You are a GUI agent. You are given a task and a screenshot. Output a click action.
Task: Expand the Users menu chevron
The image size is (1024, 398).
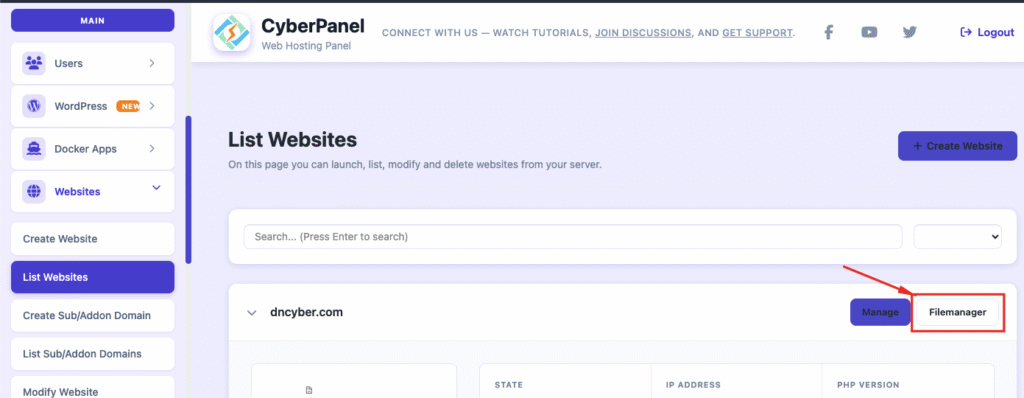(152, 63)
